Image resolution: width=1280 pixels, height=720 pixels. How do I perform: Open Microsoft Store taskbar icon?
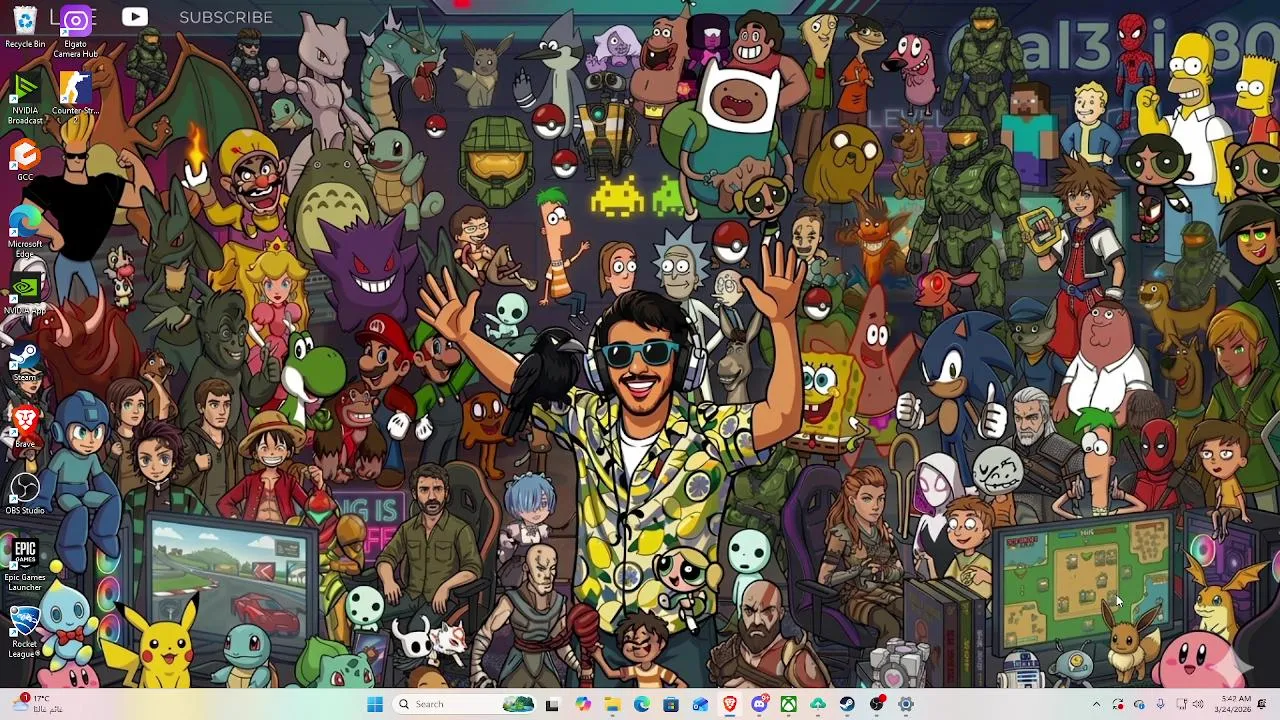point(671,704)
